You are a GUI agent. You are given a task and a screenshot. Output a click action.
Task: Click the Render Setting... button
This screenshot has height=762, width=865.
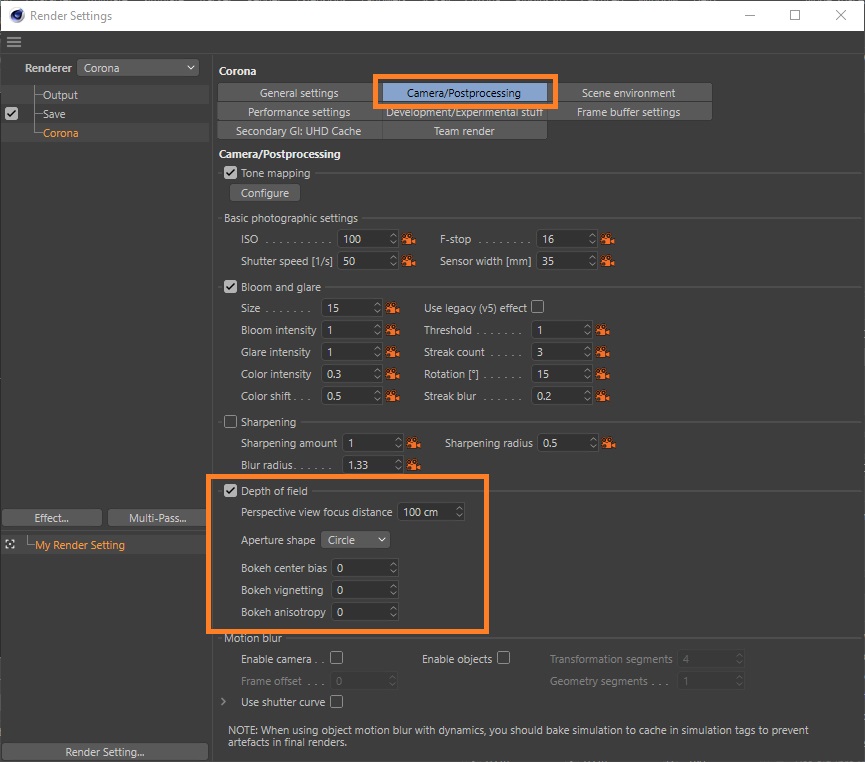tap(105, 752)
